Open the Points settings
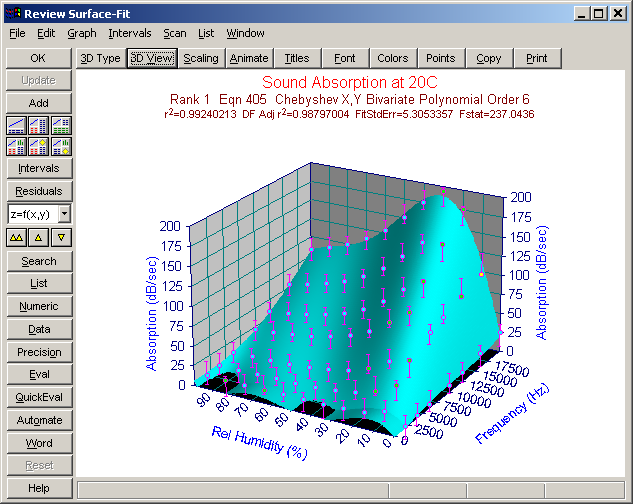 coord(441,58)
